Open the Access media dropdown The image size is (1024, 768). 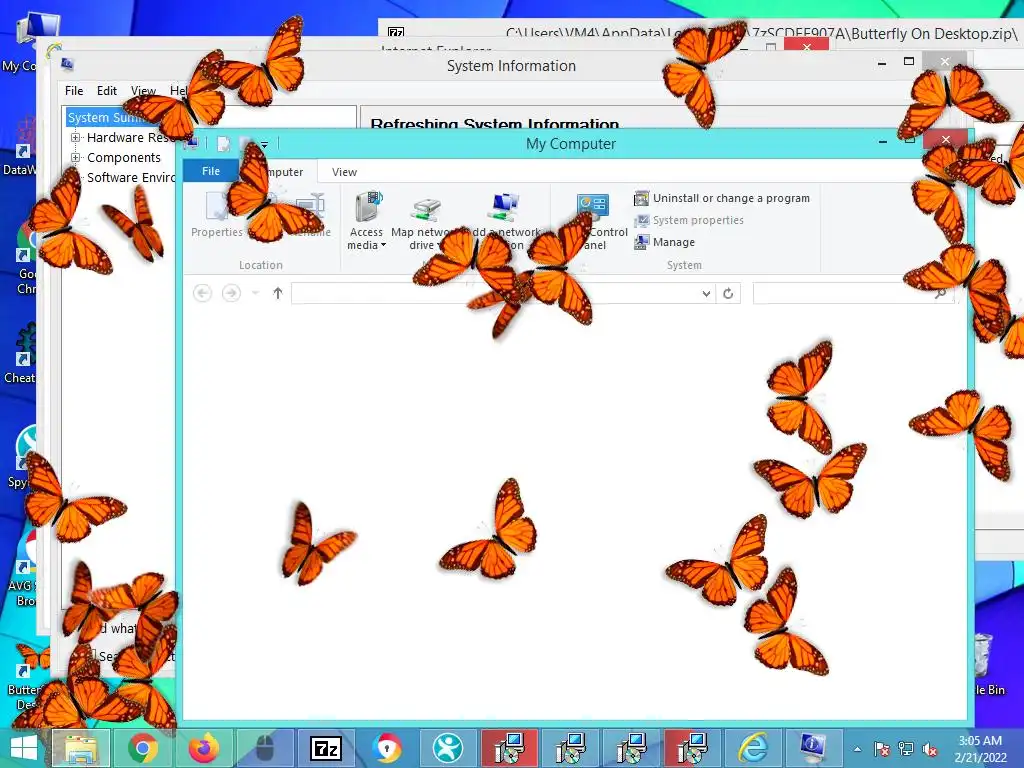[366, 221]
